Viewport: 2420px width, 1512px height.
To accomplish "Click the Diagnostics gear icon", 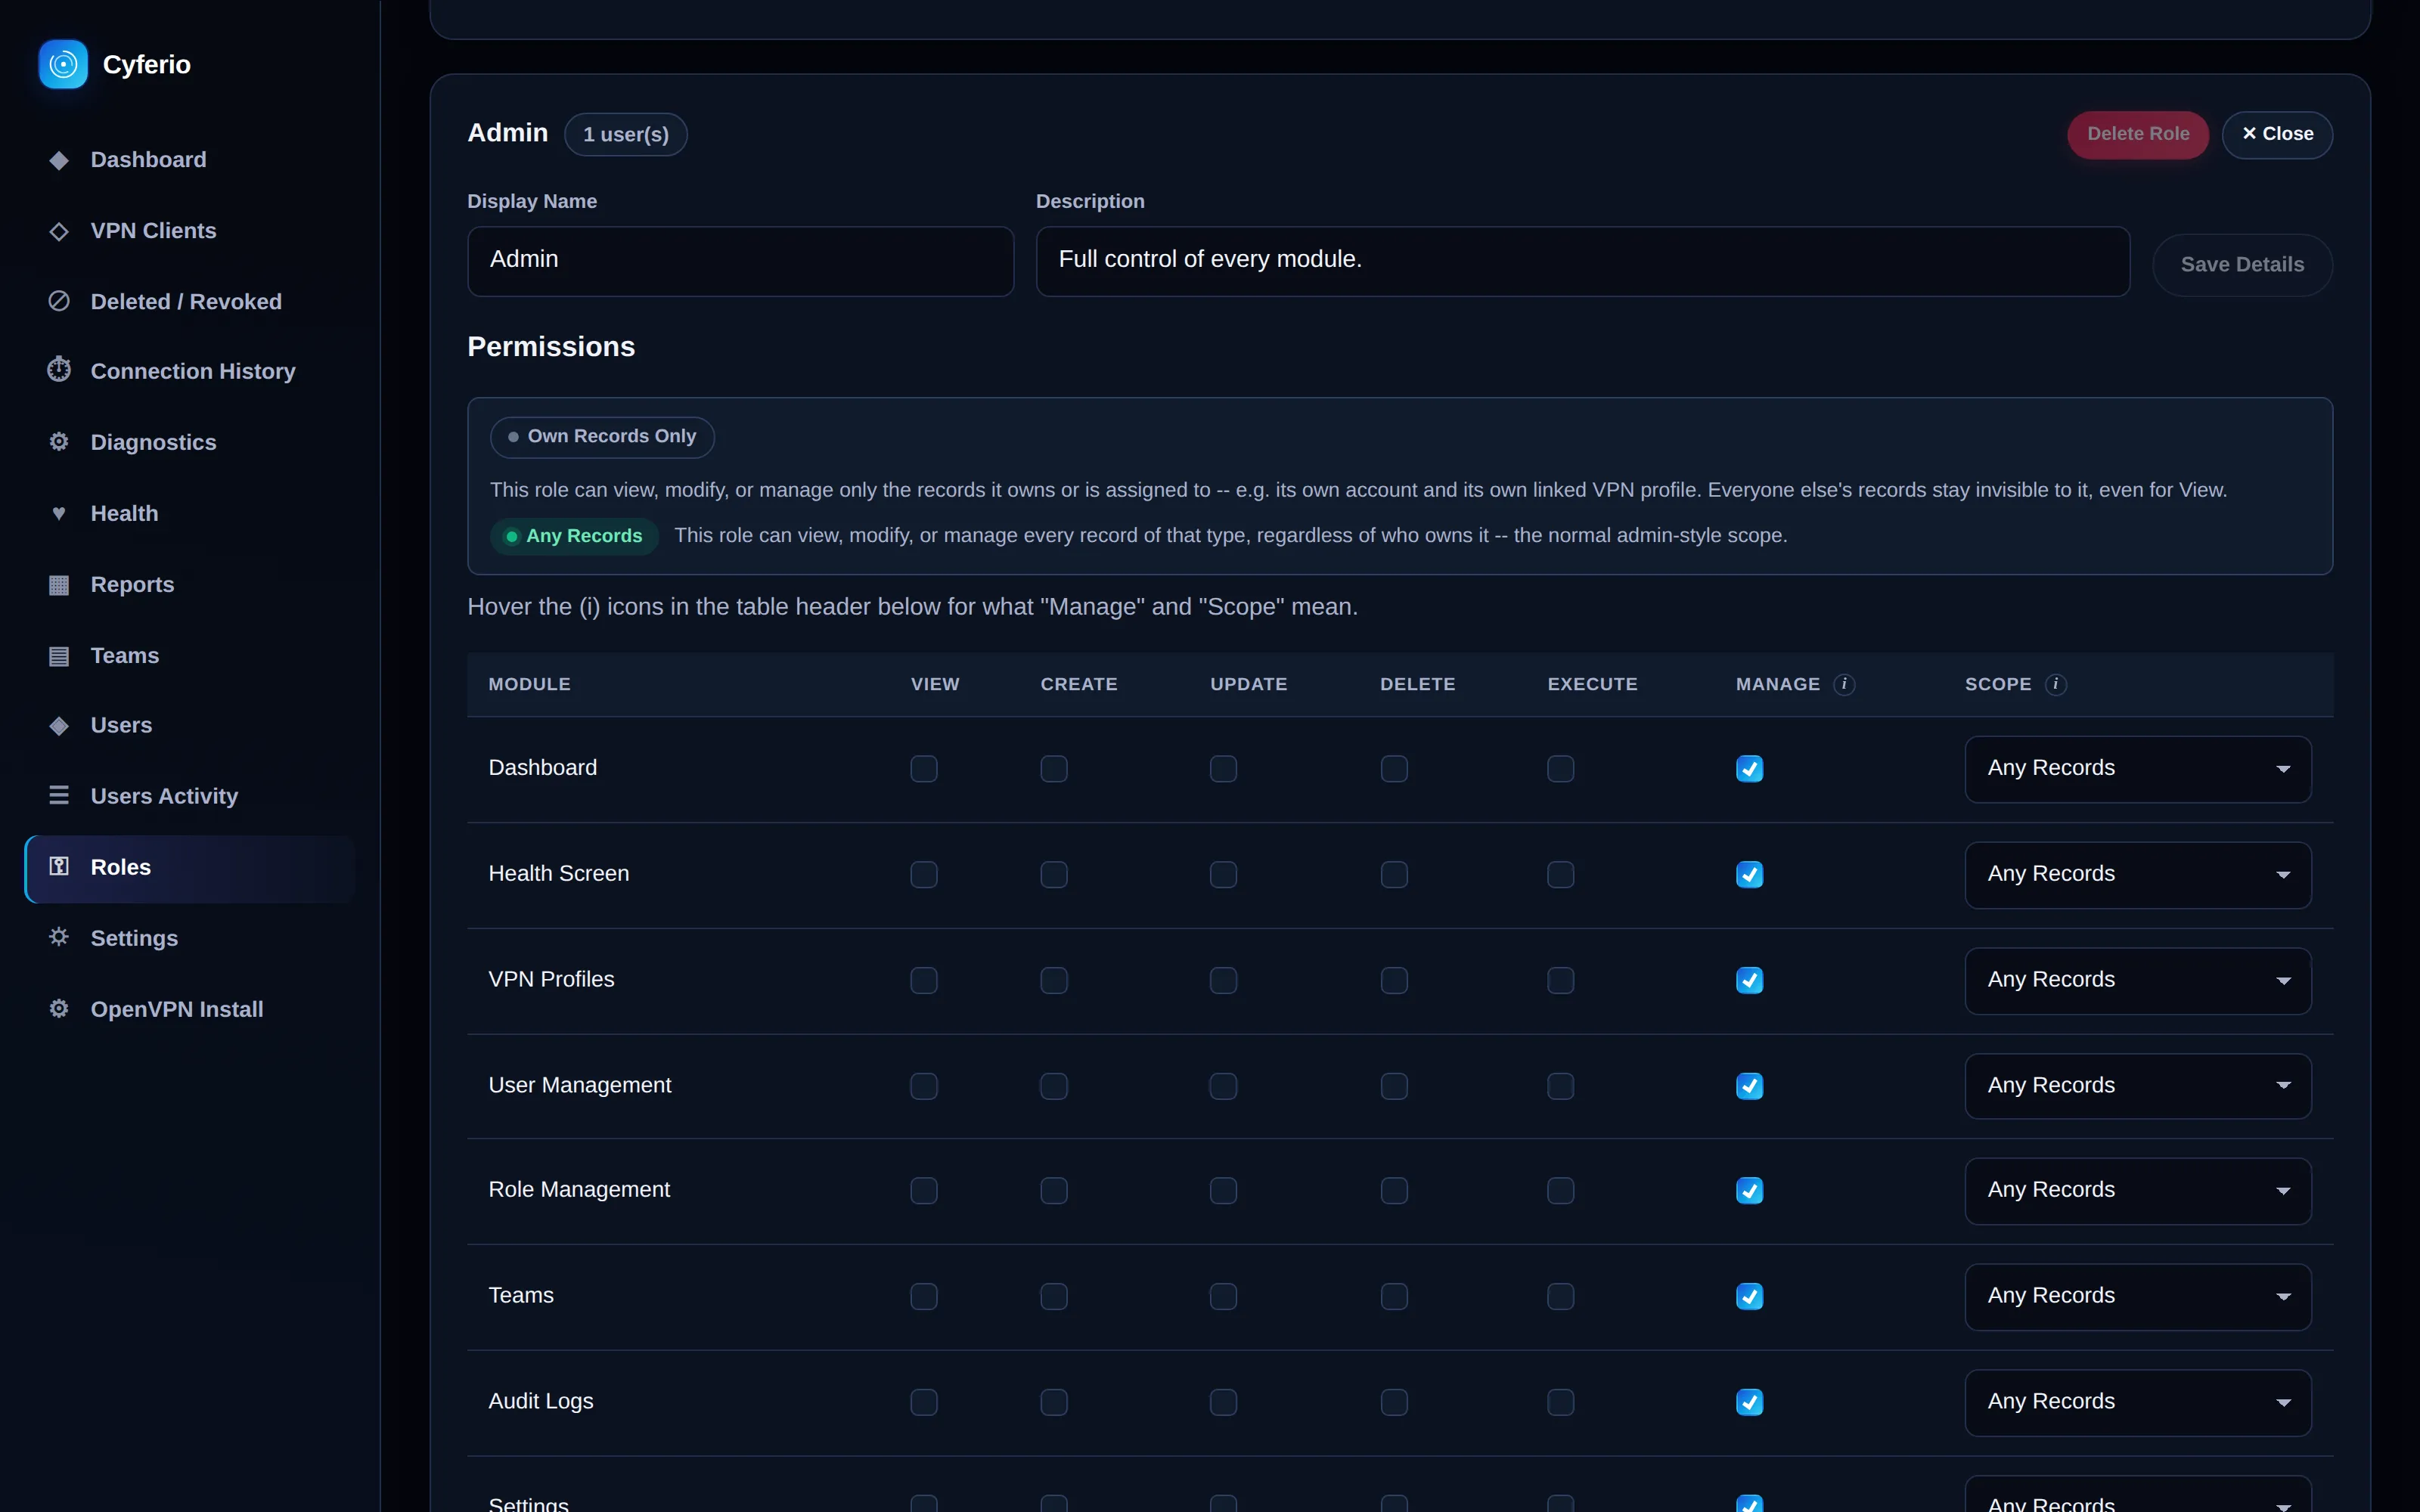I will 59,442.
